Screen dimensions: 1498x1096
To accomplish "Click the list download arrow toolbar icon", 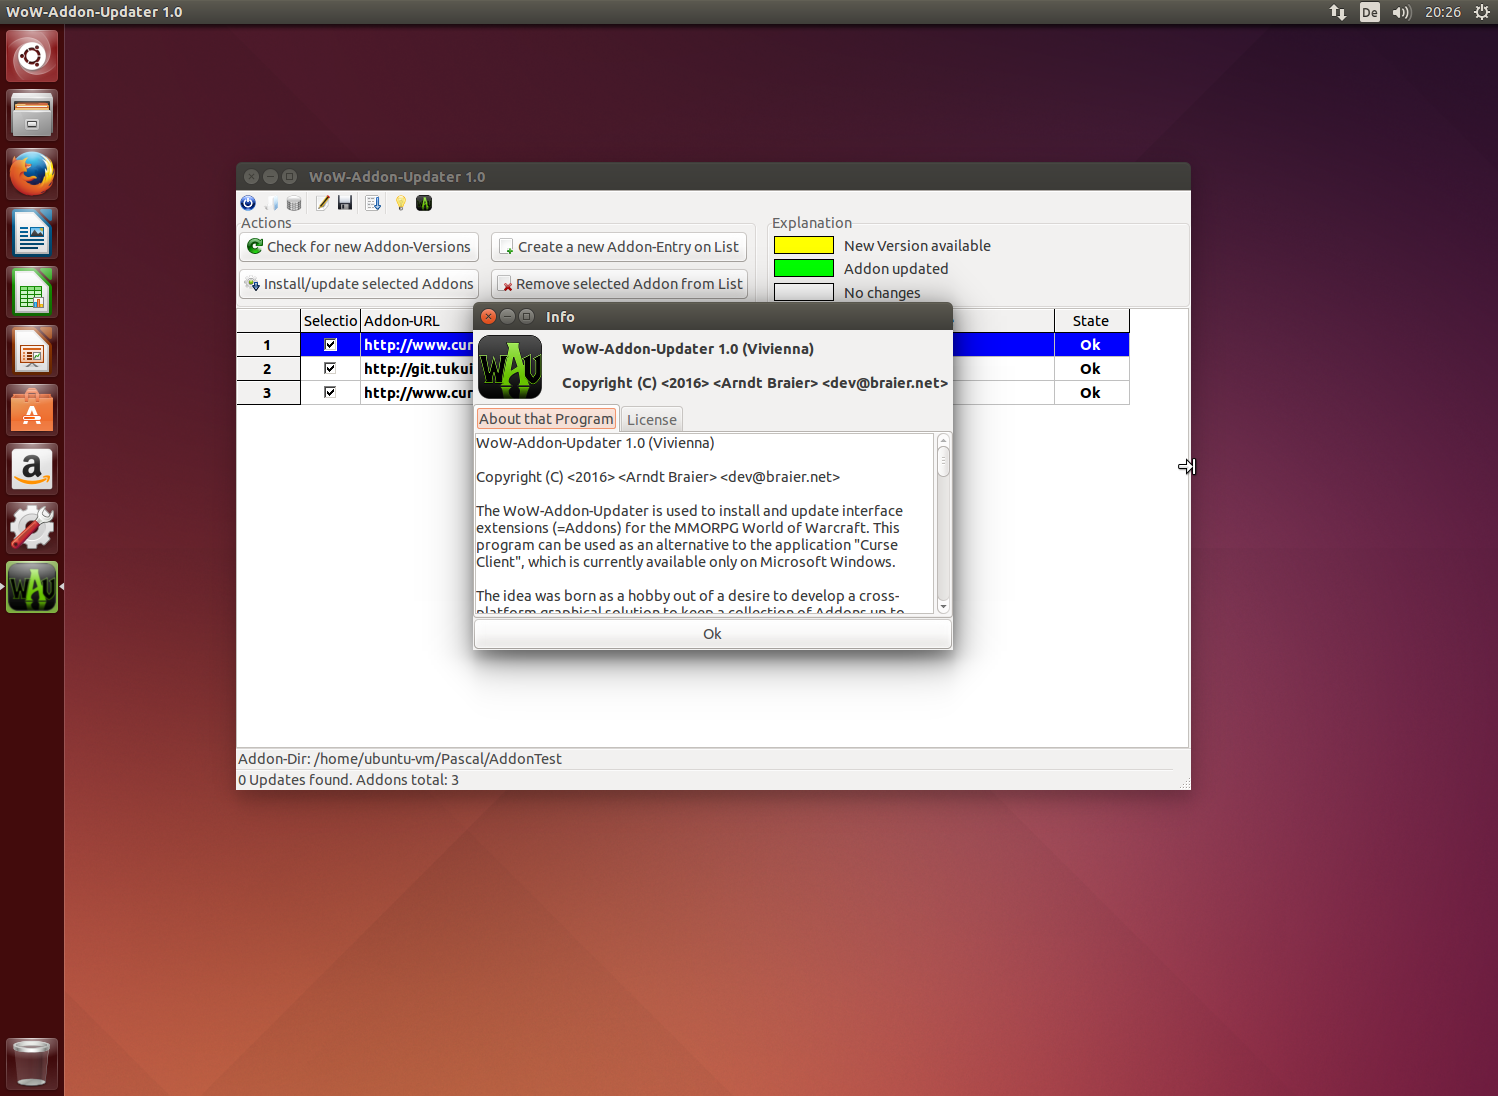I will click(373, 203).
